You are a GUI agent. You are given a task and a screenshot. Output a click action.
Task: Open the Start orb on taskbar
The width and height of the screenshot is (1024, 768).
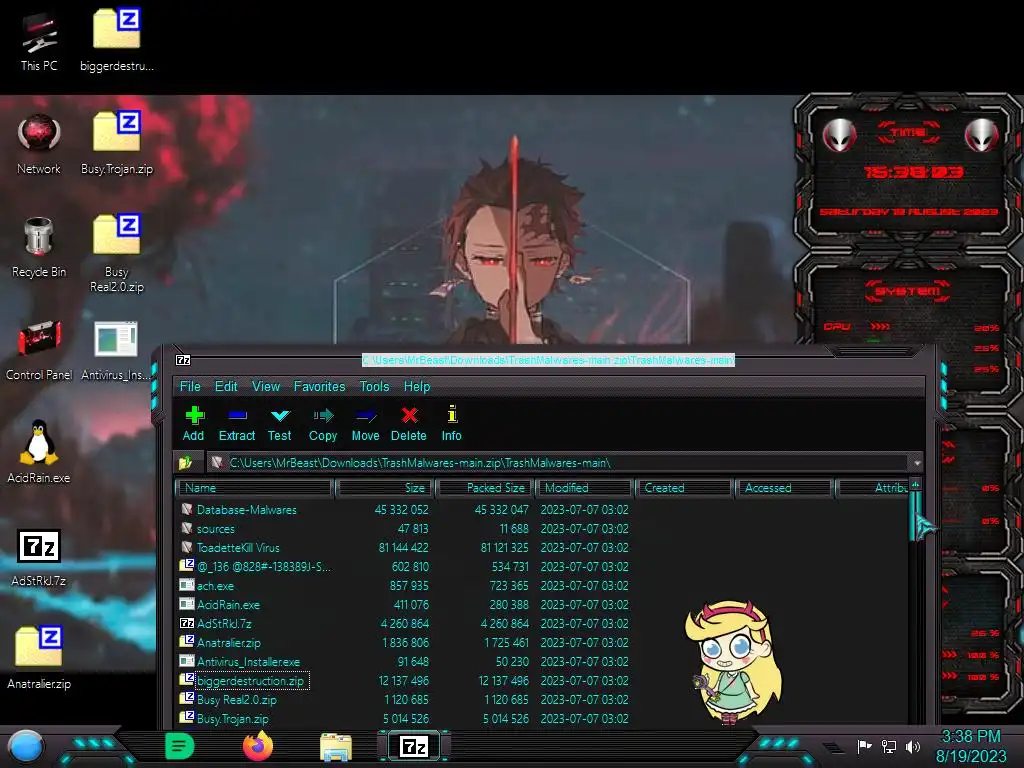click(x=26, y=747)
